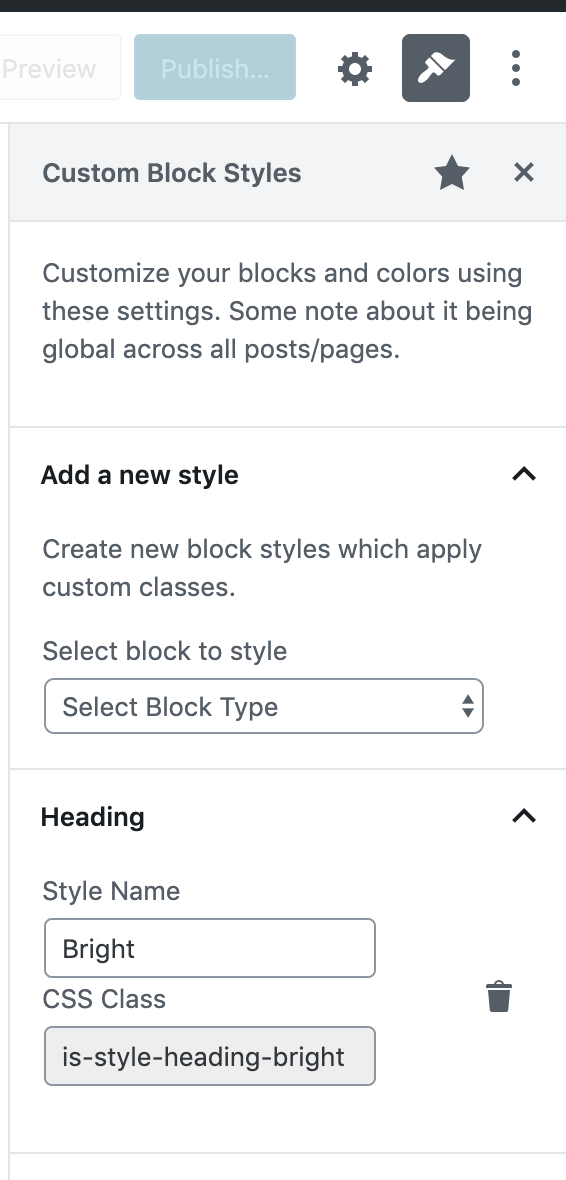566x1180 pixels.
Task: Unpin sidebar with the star icon
Action: 452,173
